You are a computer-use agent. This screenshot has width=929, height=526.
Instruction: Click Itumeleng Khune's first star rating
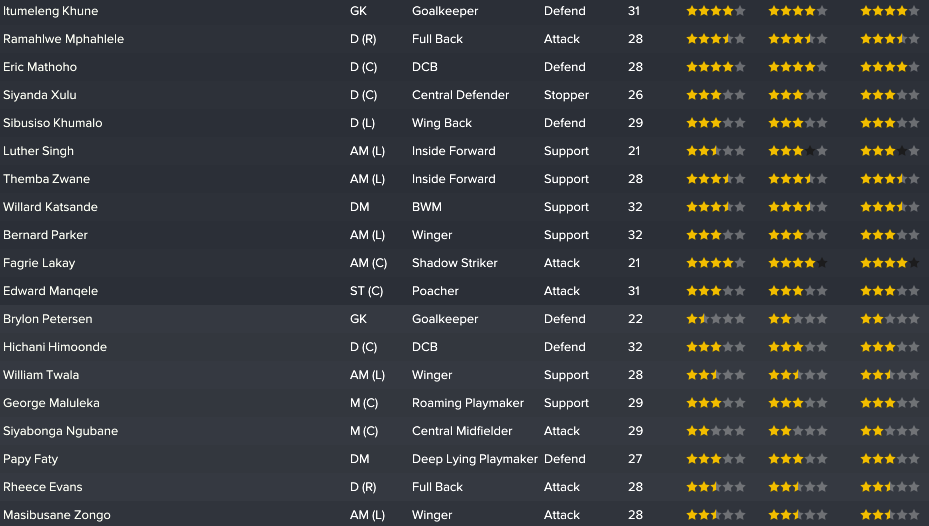716,11
